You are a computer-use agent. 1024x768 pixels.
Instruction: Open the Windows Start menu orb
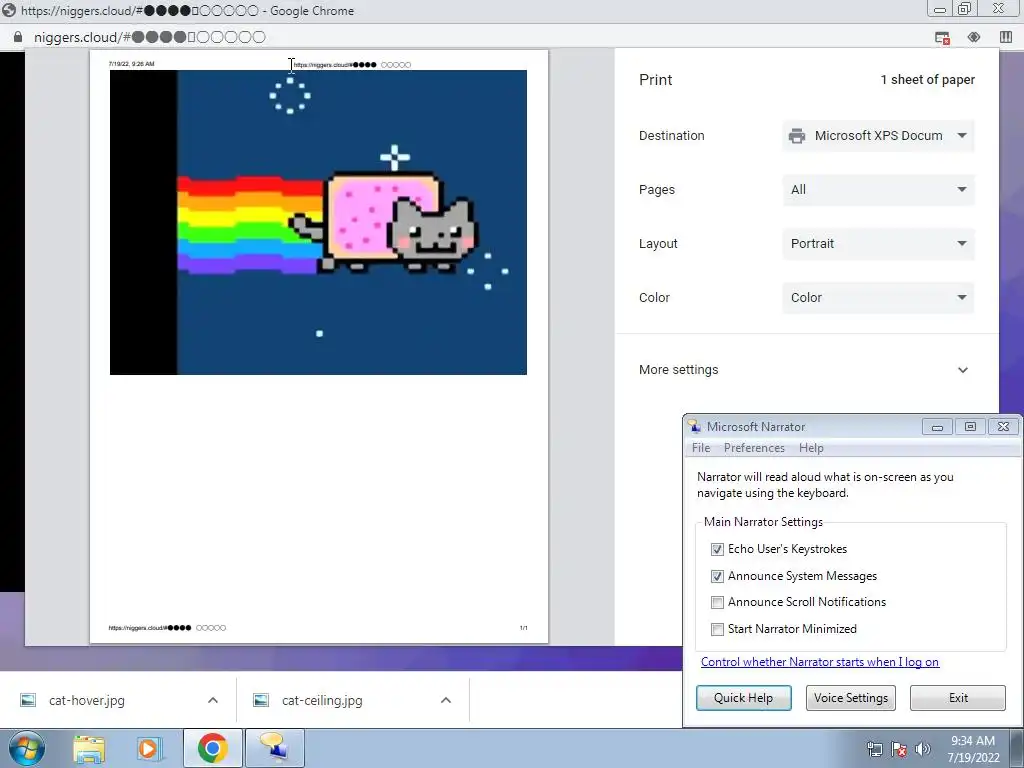pyautogui.click(x=26, y=748)
